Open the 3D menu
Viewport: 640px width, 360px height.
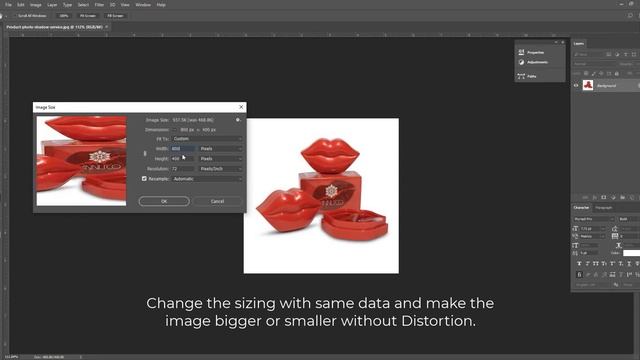112,5
